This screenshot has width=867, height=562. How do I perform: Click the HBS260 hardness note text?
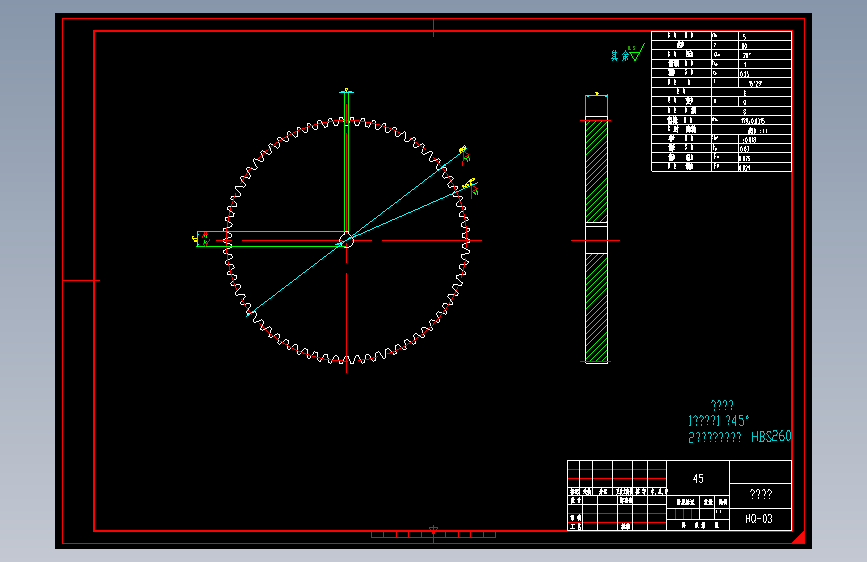click(x=771, y=436)
